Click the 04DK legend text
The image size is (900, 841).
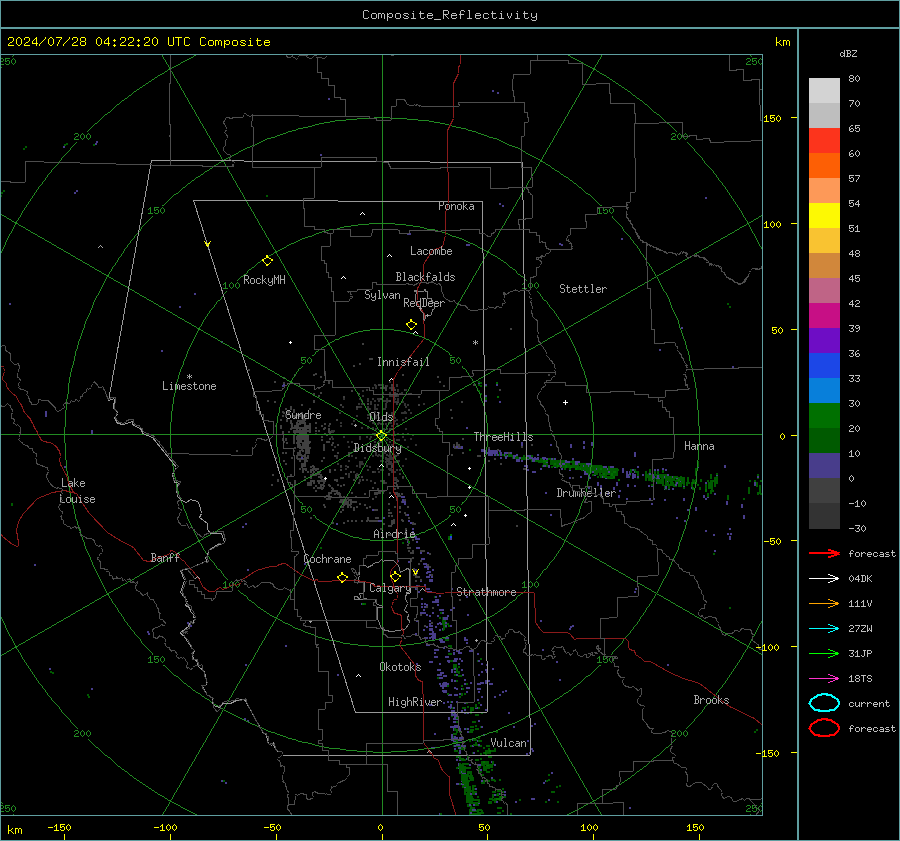[x=860, y=579]
